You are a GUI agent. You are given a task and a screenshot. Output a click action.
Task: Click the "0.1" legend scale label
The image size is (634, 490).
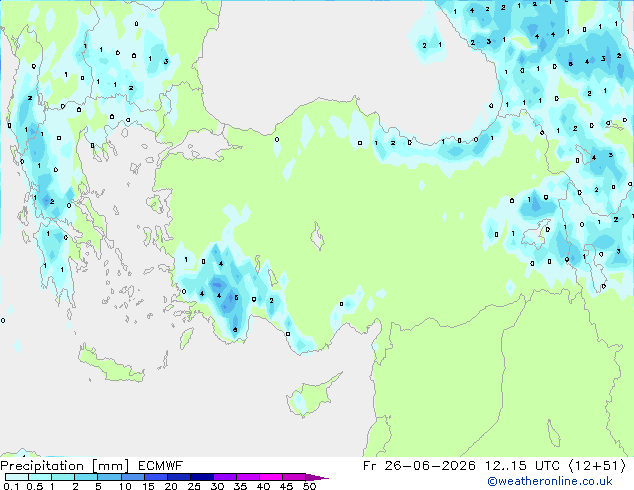click(11, 486)
